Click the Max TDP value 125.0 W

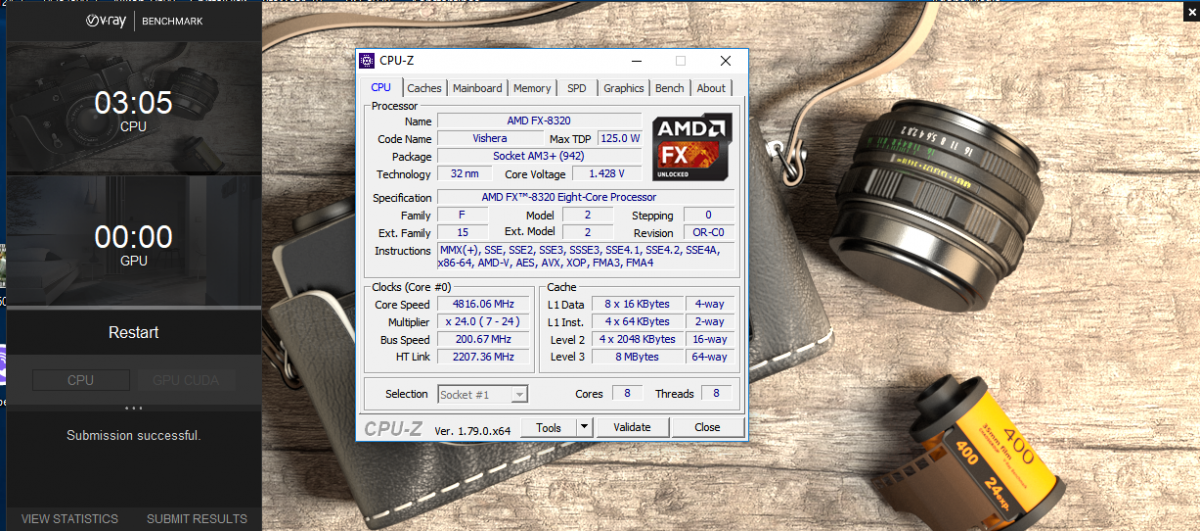pyautogui.click(x=620, y=138)
